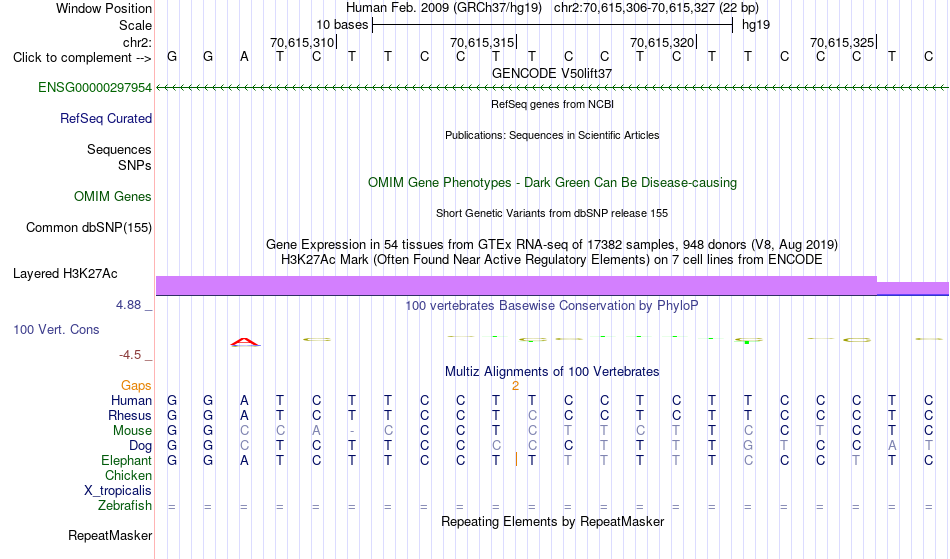Click the dash gap in Mouse alignment row
Image resolution: width=950 pixels, height=559 pixels.
click(x=352, y=431)
